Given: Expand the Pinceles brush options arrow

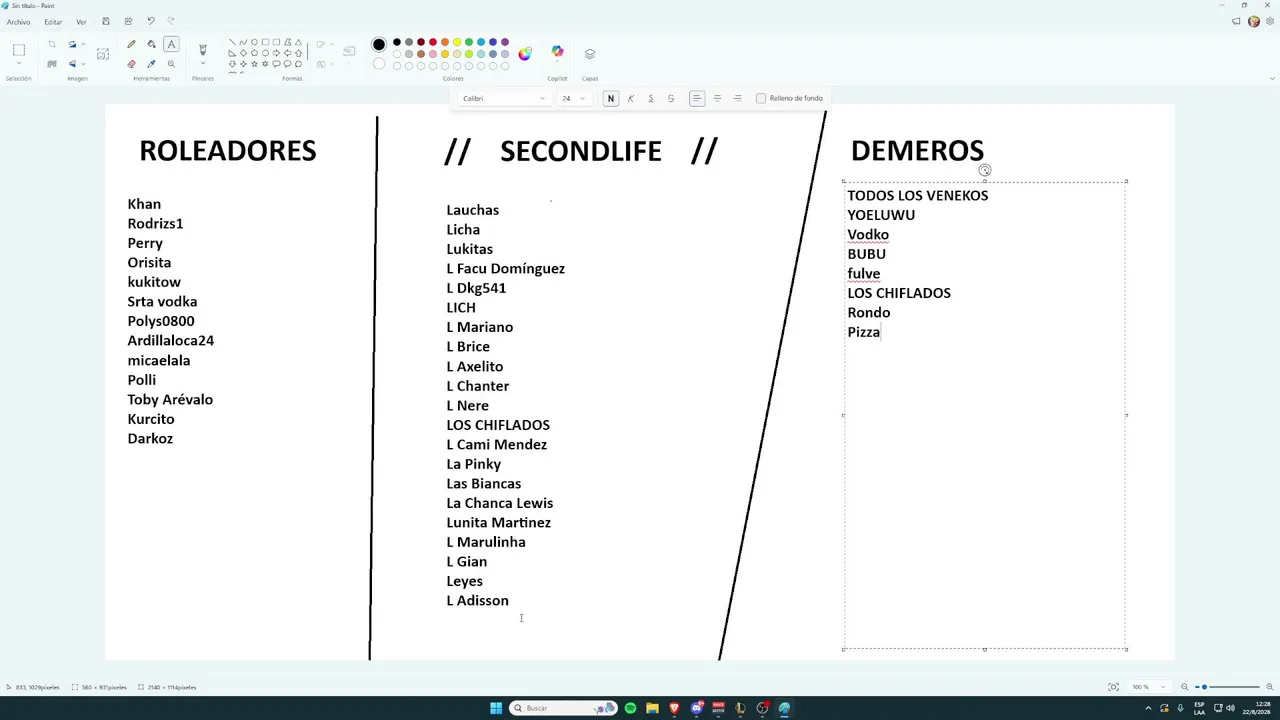Looking at the screenshot, I should point(203,65).
